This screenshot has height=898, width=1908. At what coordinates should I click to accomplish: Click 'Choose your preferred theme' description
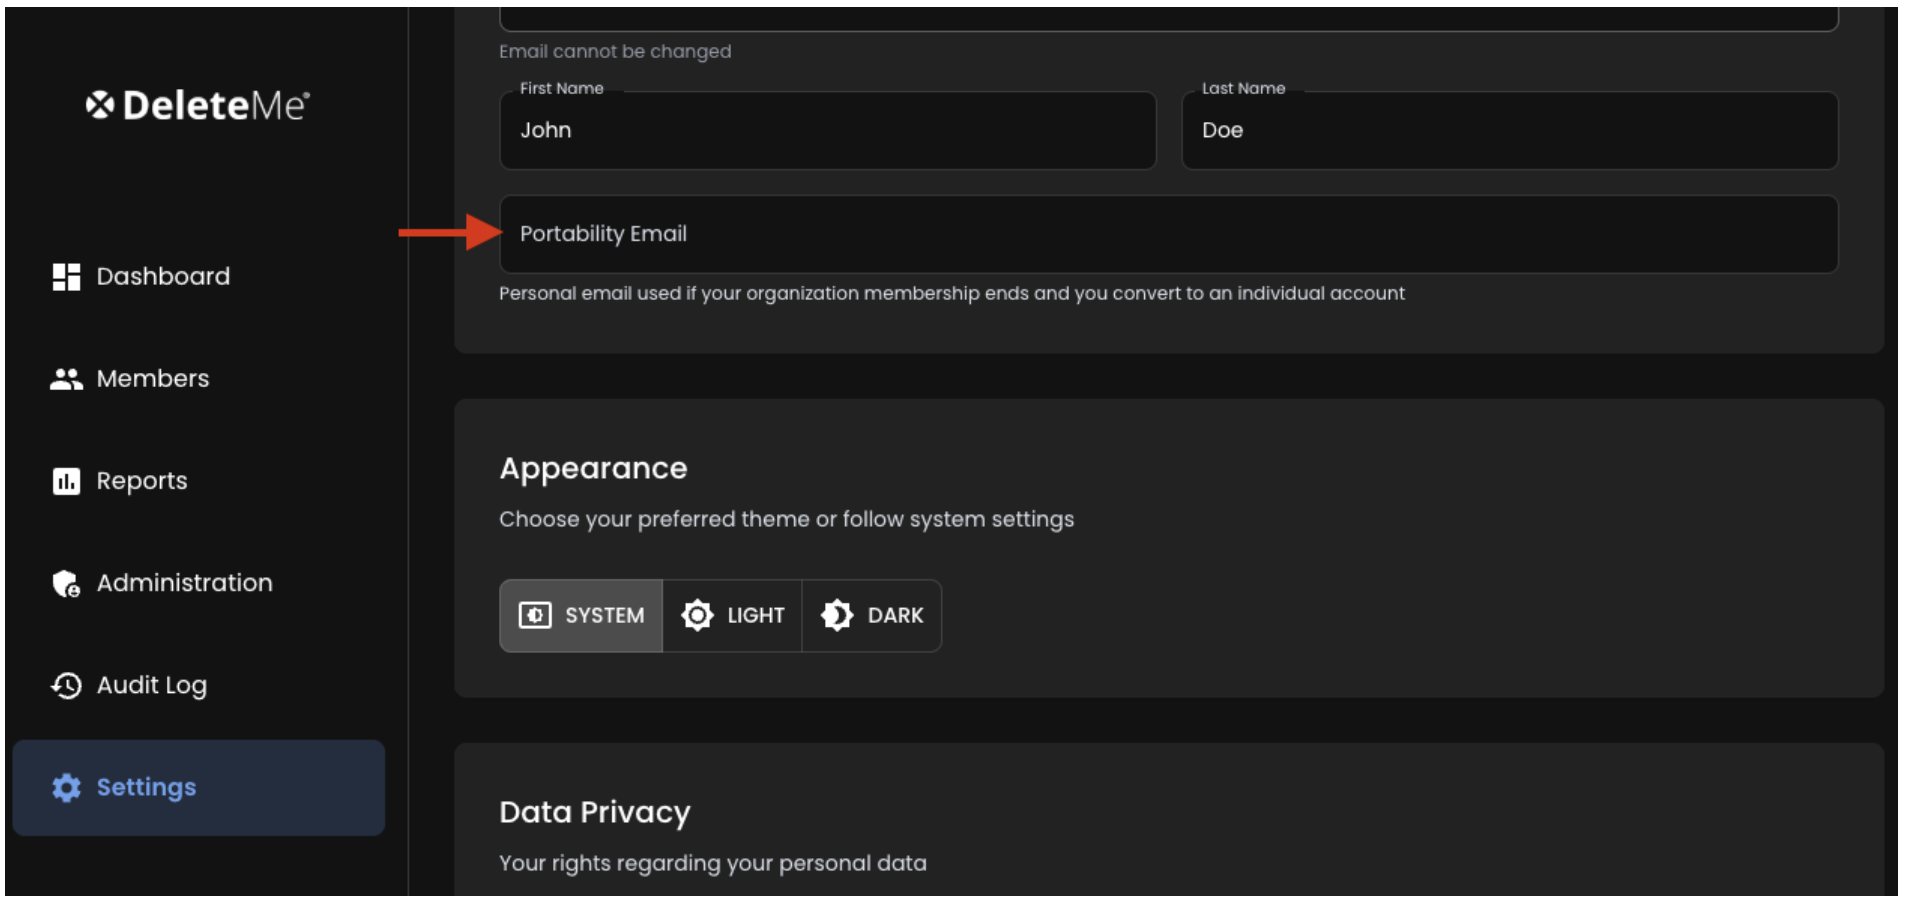pyautogui.click(x=787, y=519)
